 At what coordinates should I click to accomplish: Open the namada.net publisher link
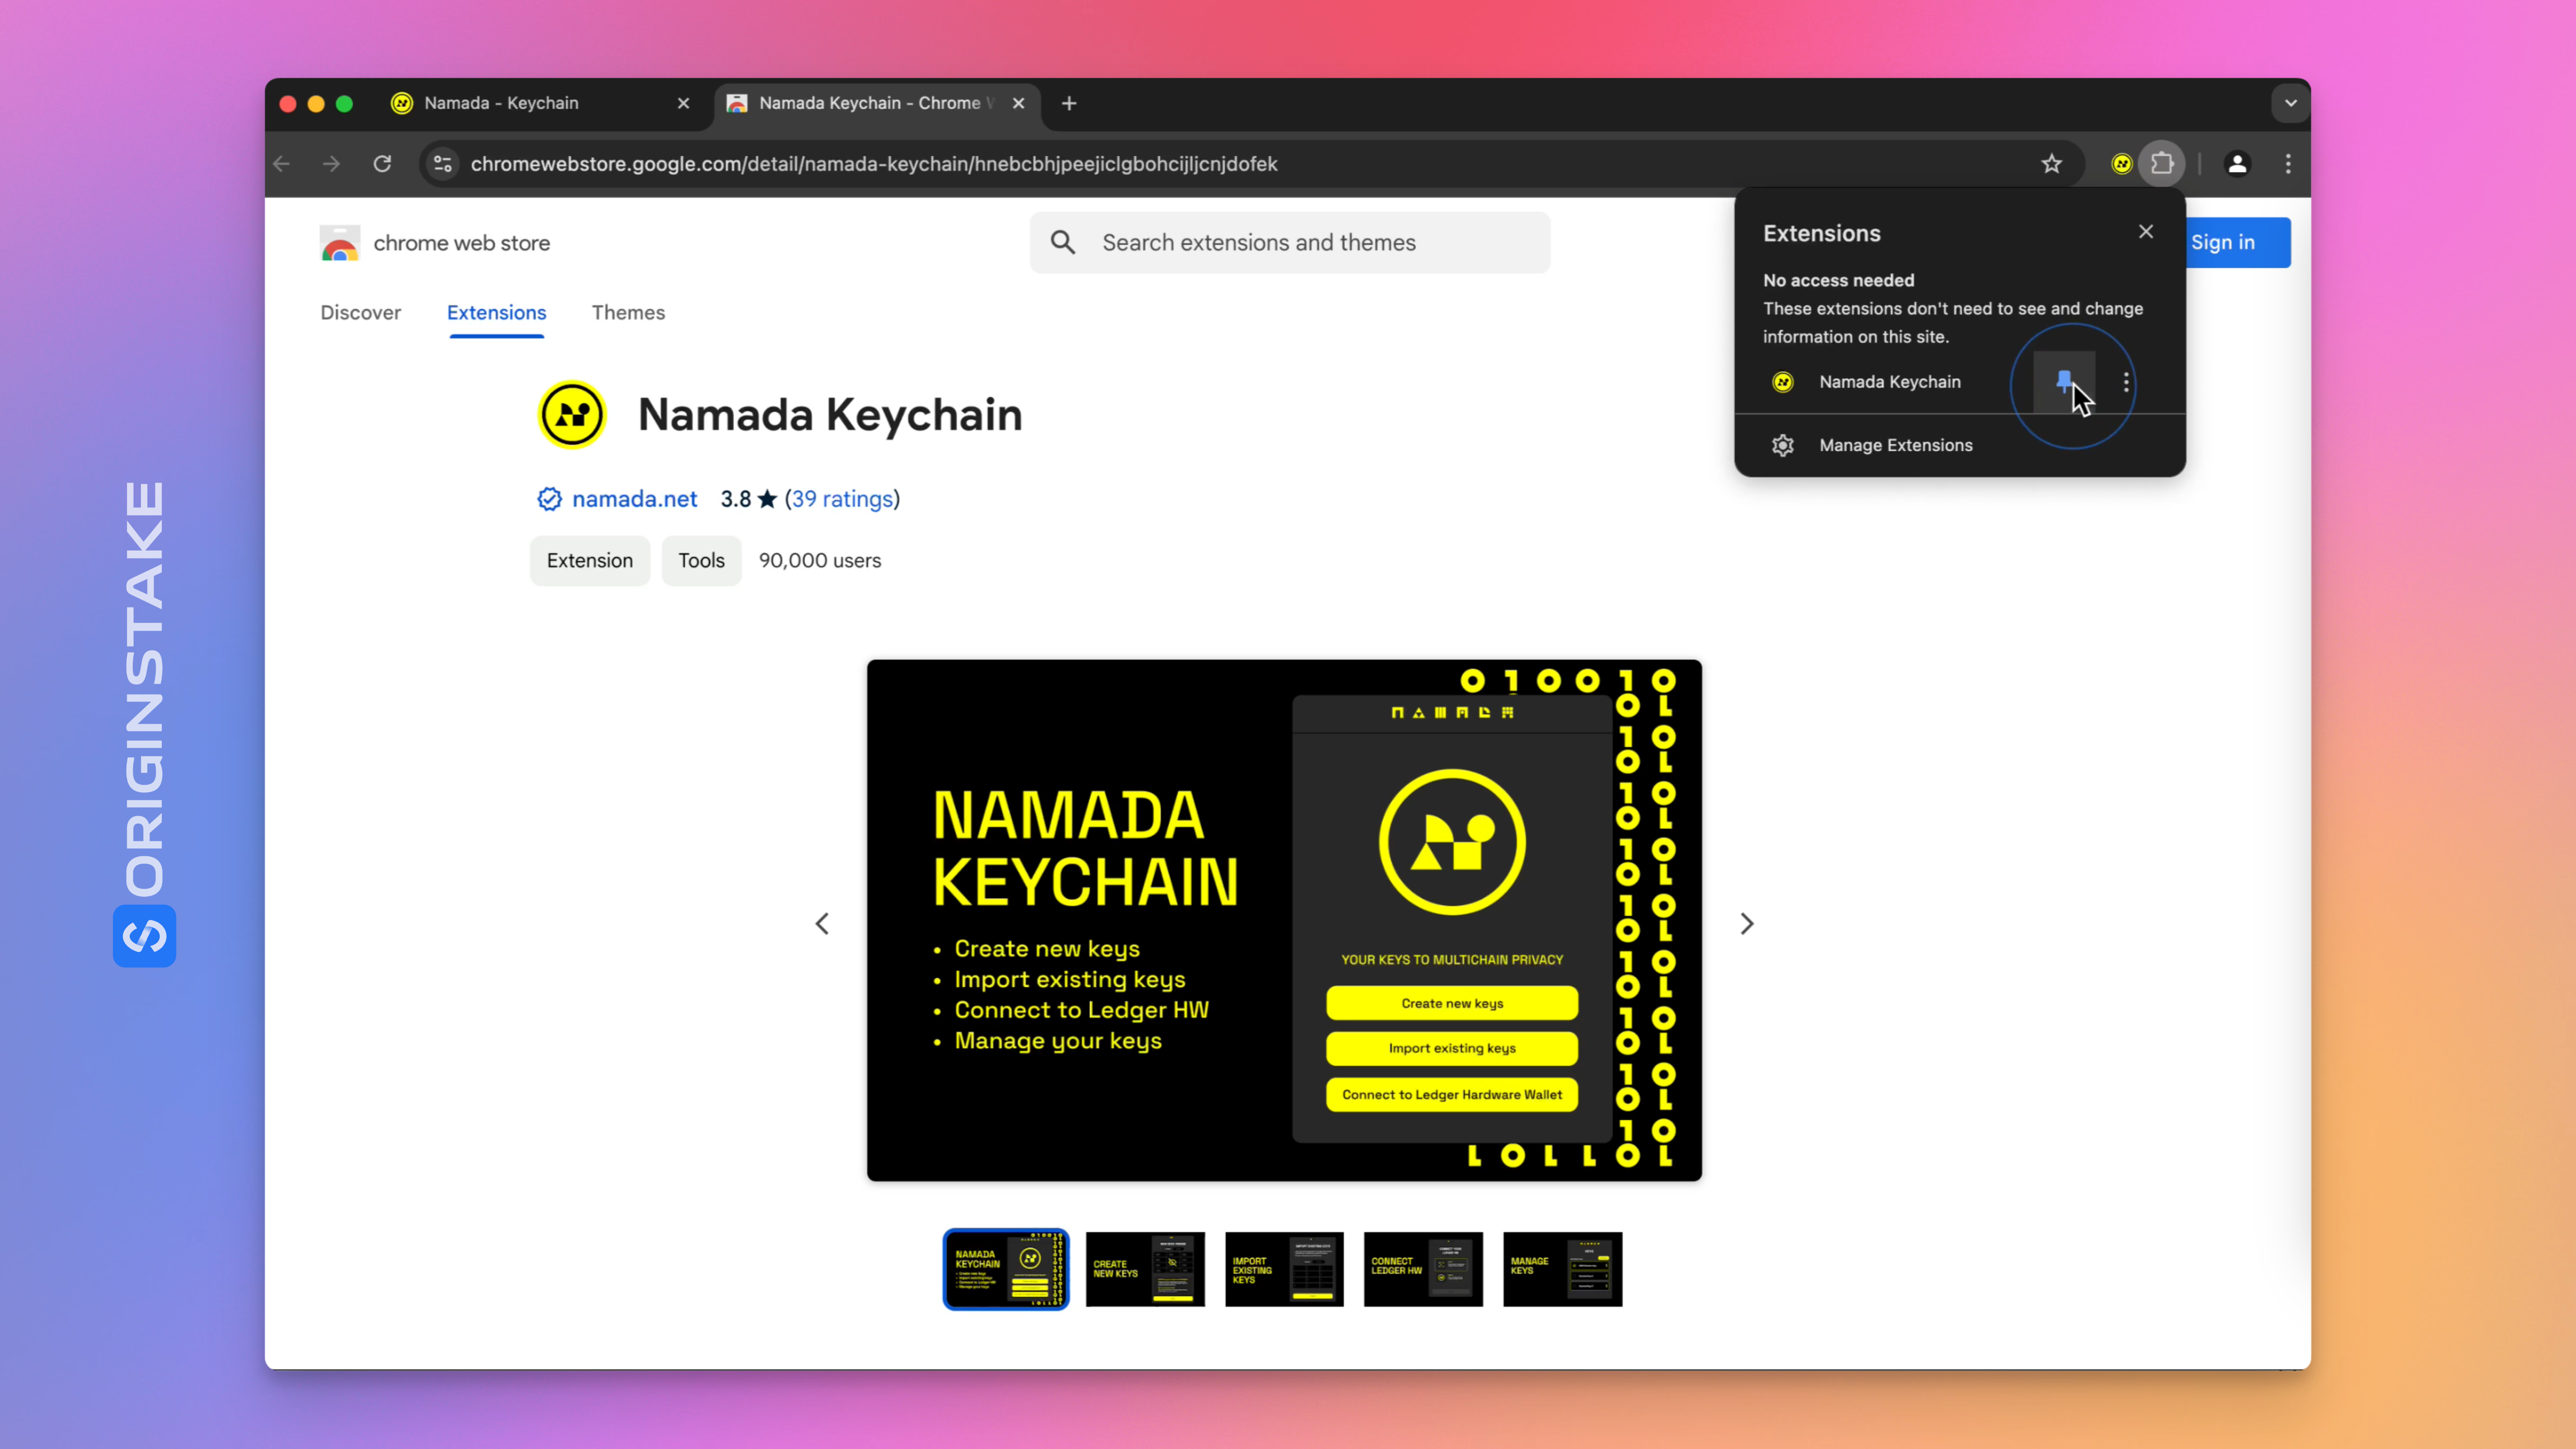[634, 499]
